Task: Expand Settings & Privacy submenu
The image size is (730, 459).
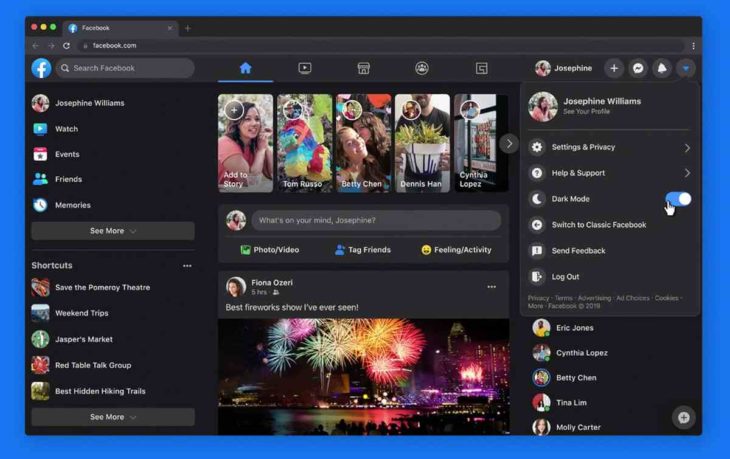Action: click(x=610, y=147)
